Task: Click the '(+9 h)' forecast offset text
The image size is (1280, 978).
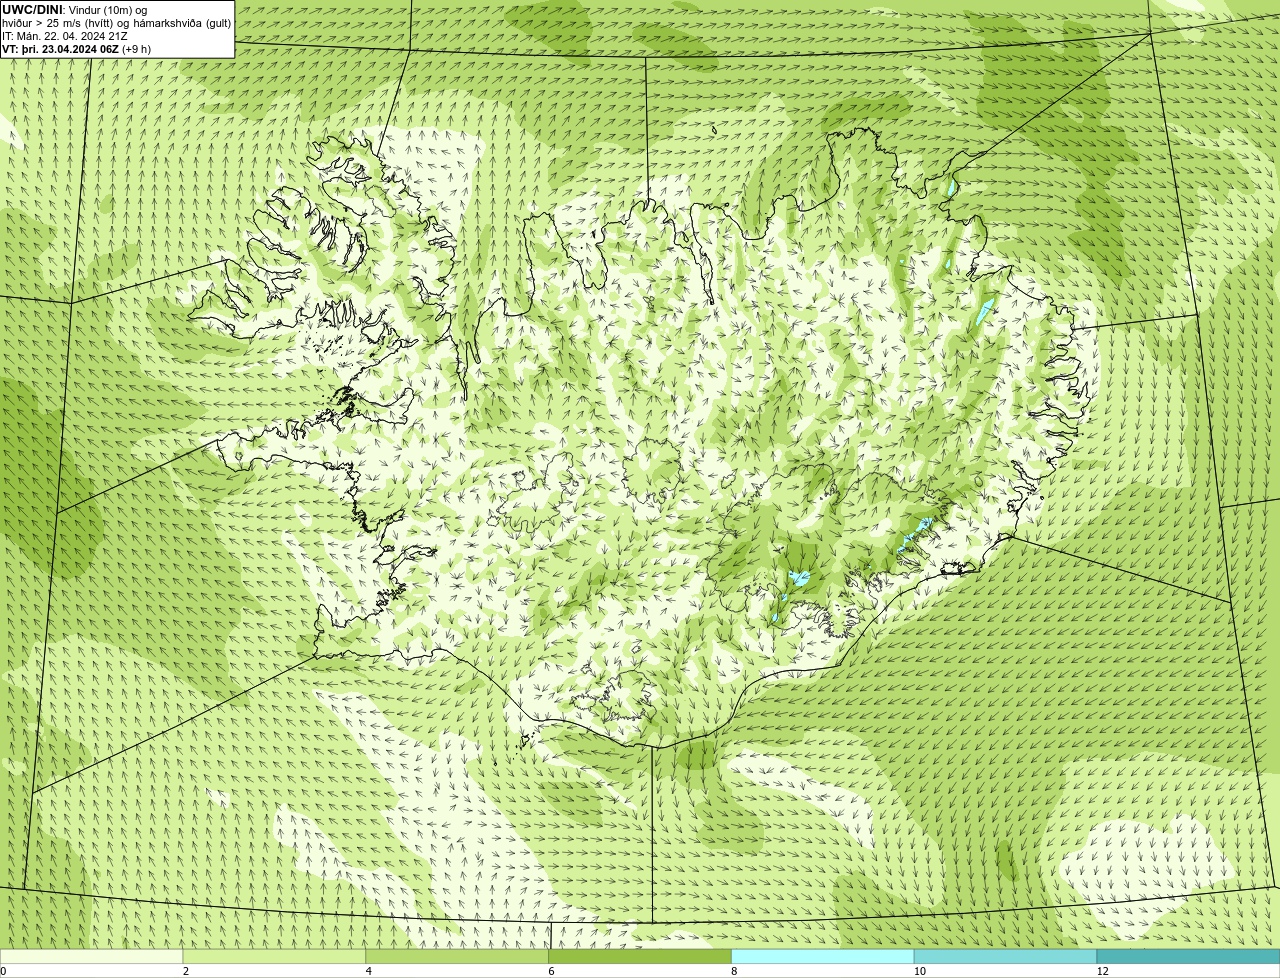Action: click(136, 49)
